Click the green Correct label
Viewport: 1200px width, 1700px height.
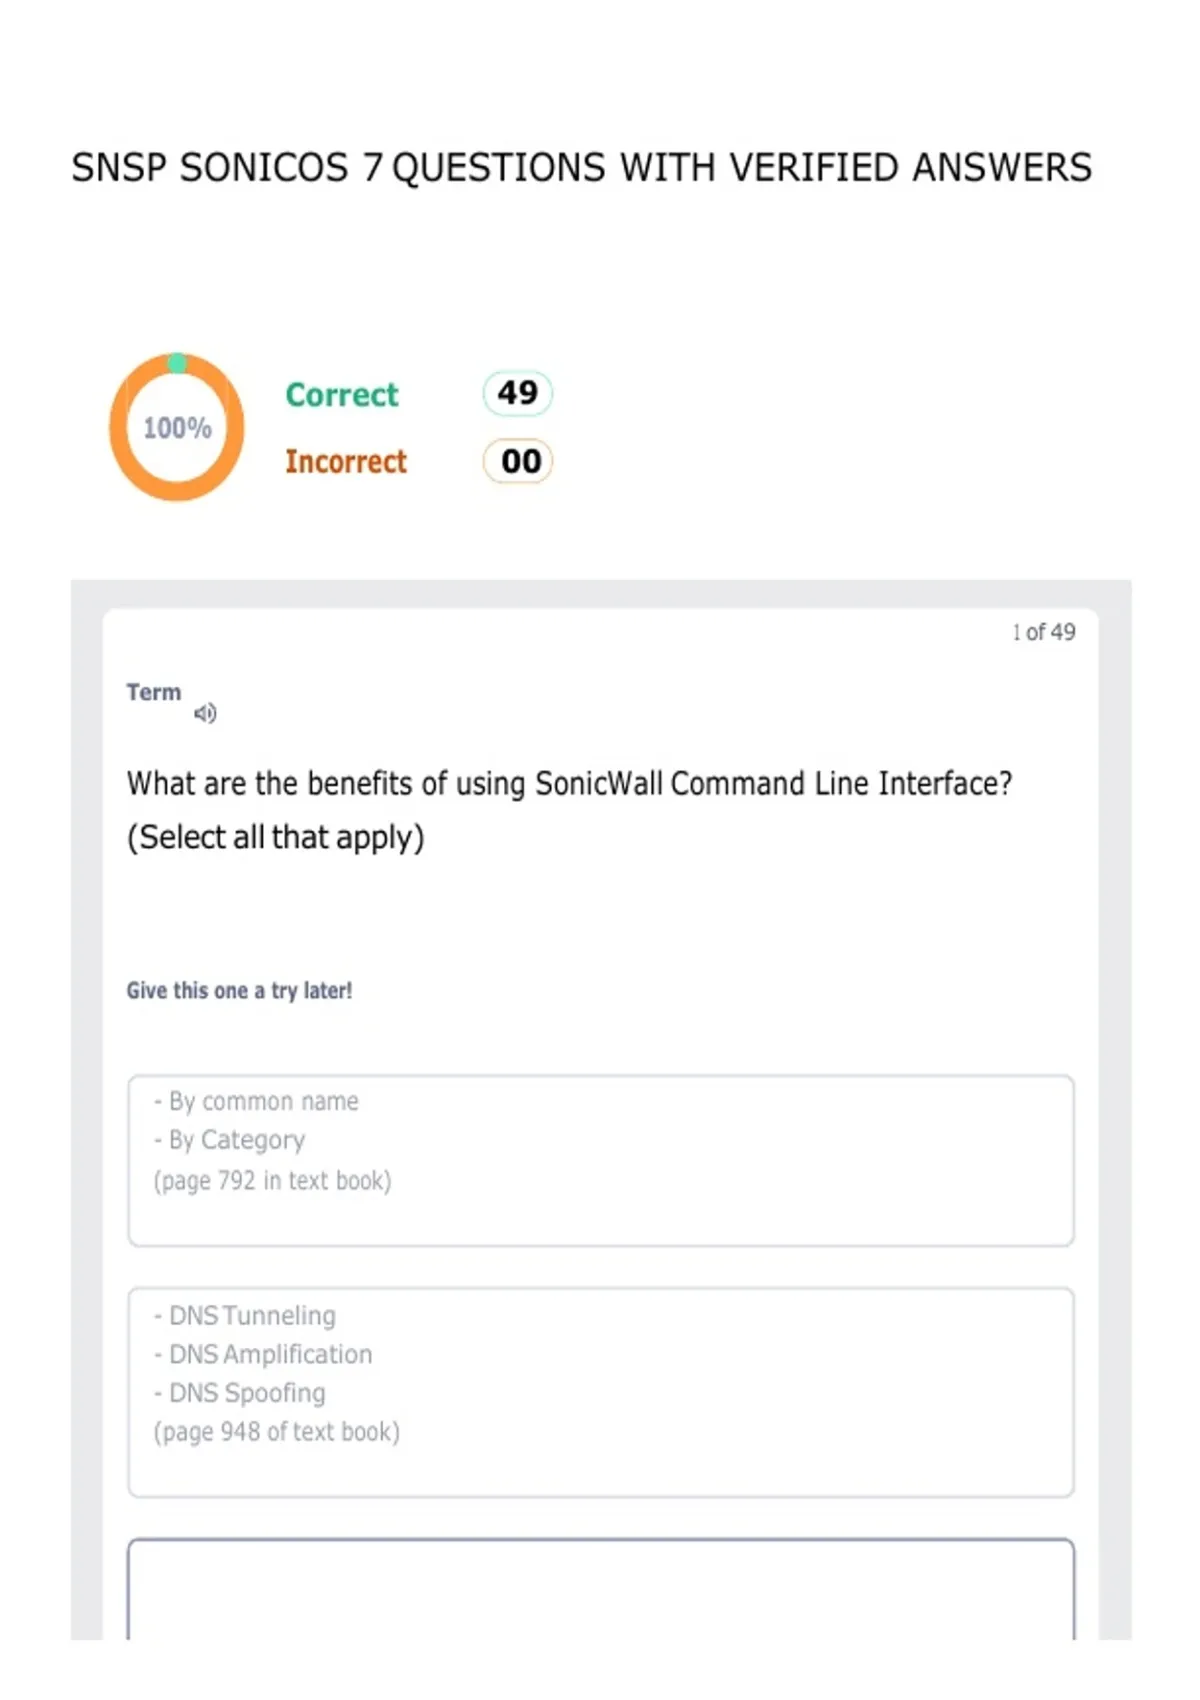342,395
